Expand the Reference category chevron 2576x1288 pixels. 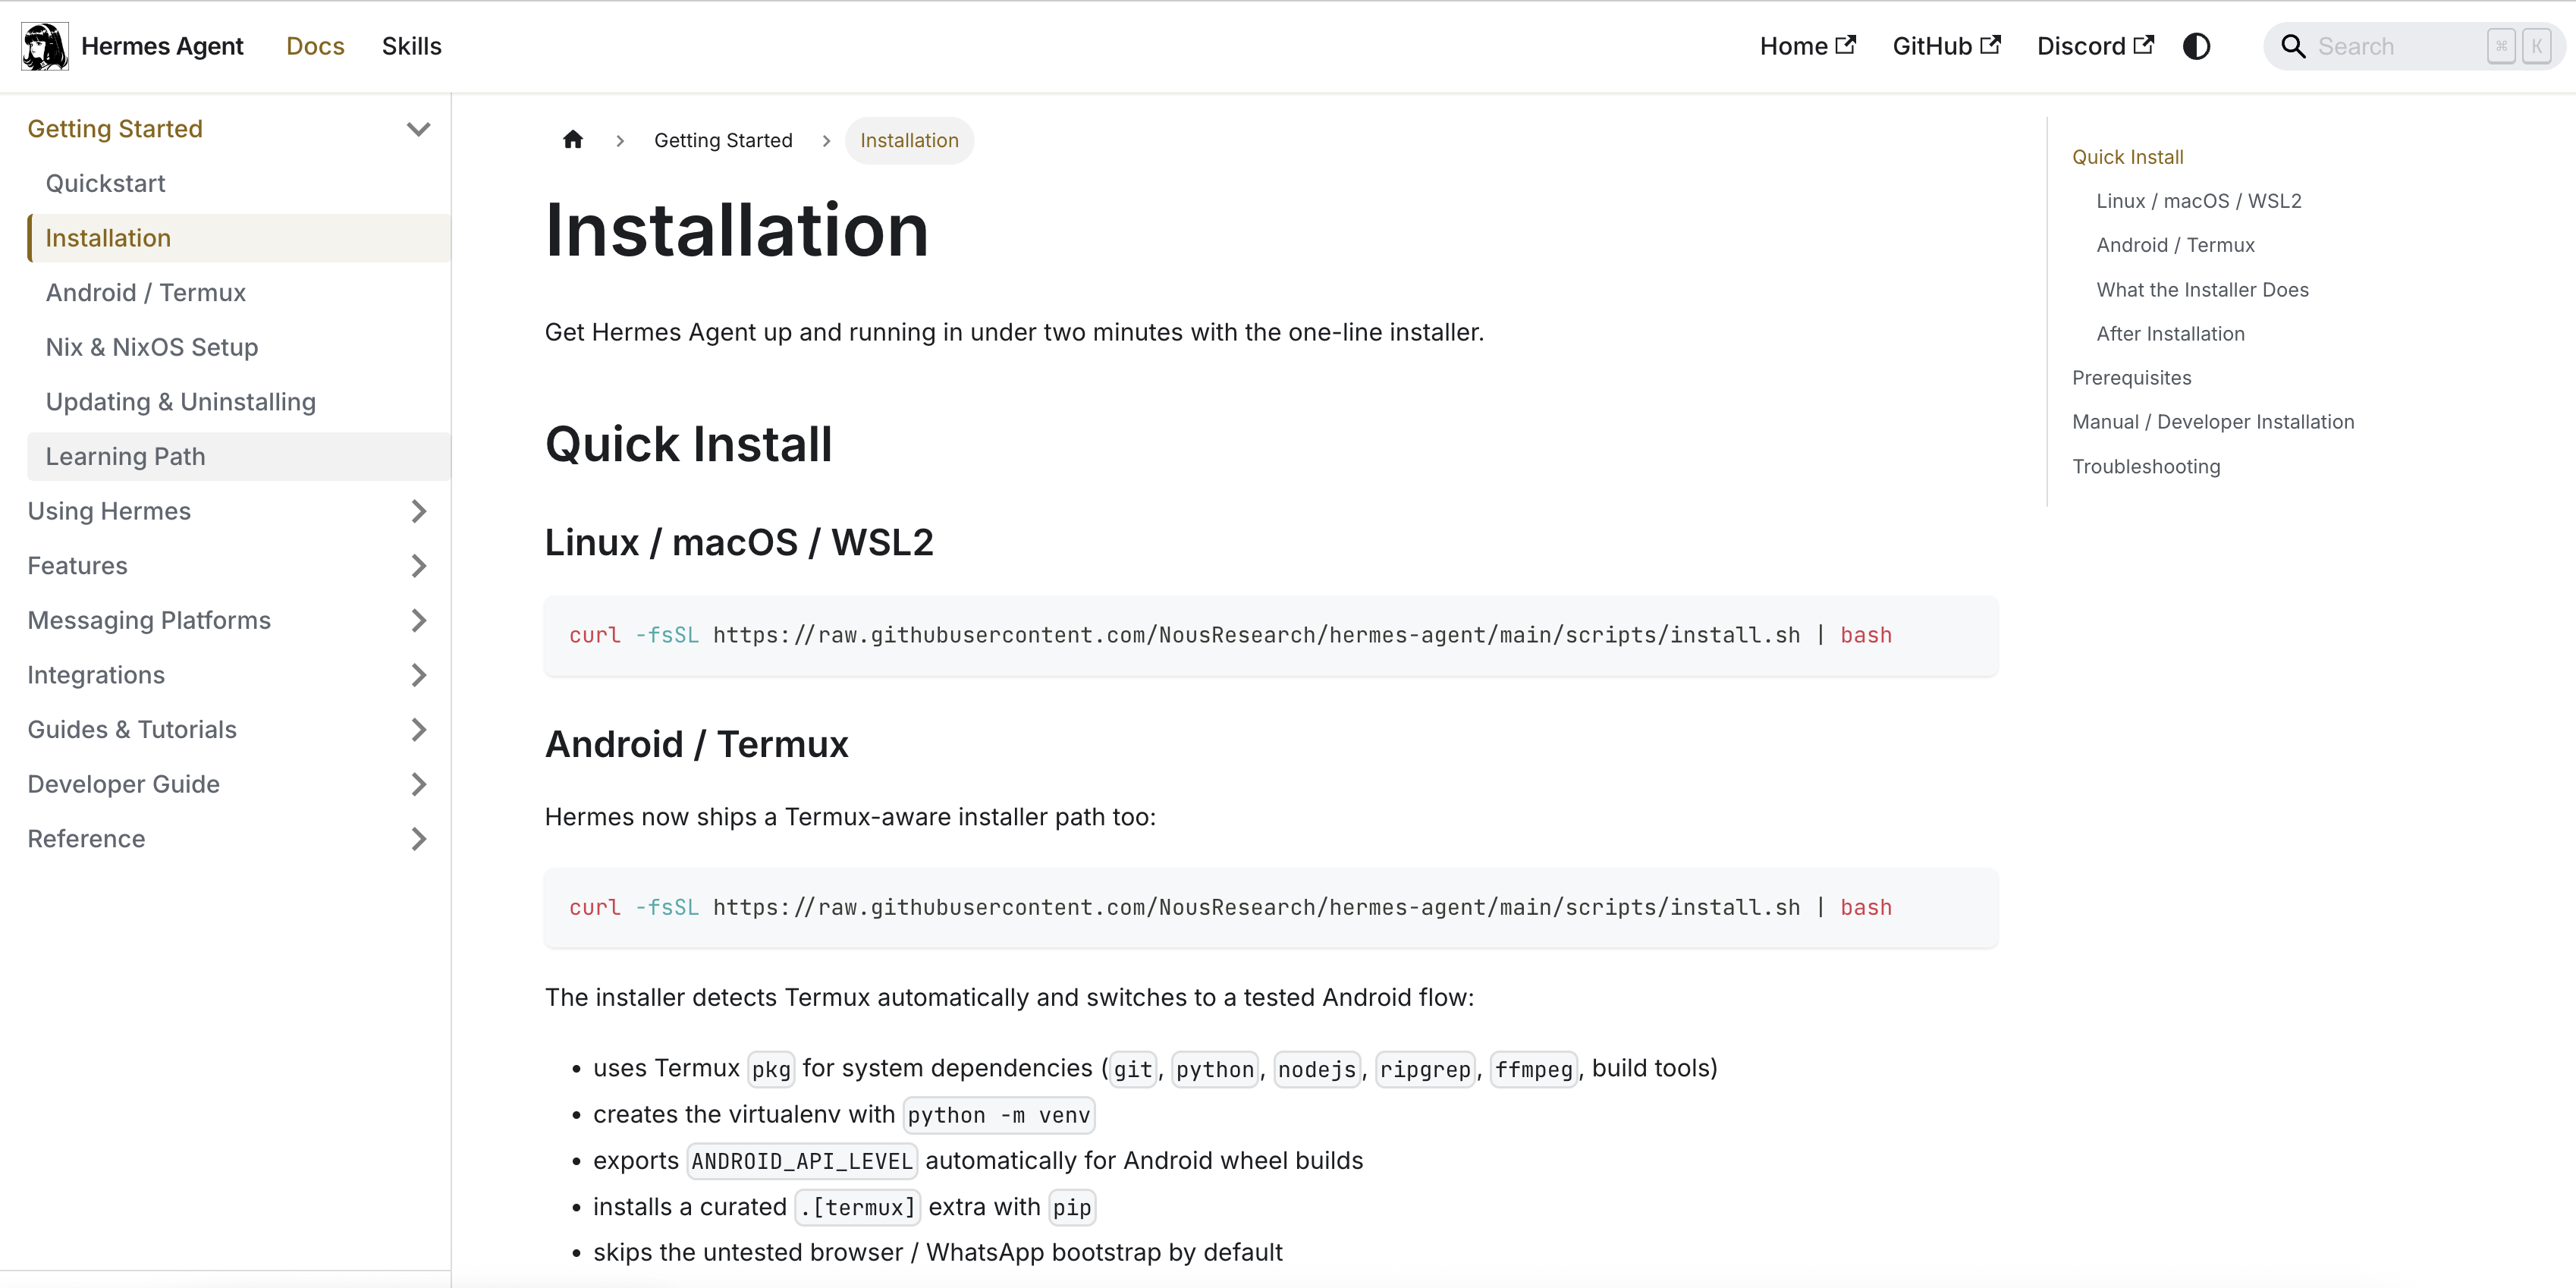418,839
